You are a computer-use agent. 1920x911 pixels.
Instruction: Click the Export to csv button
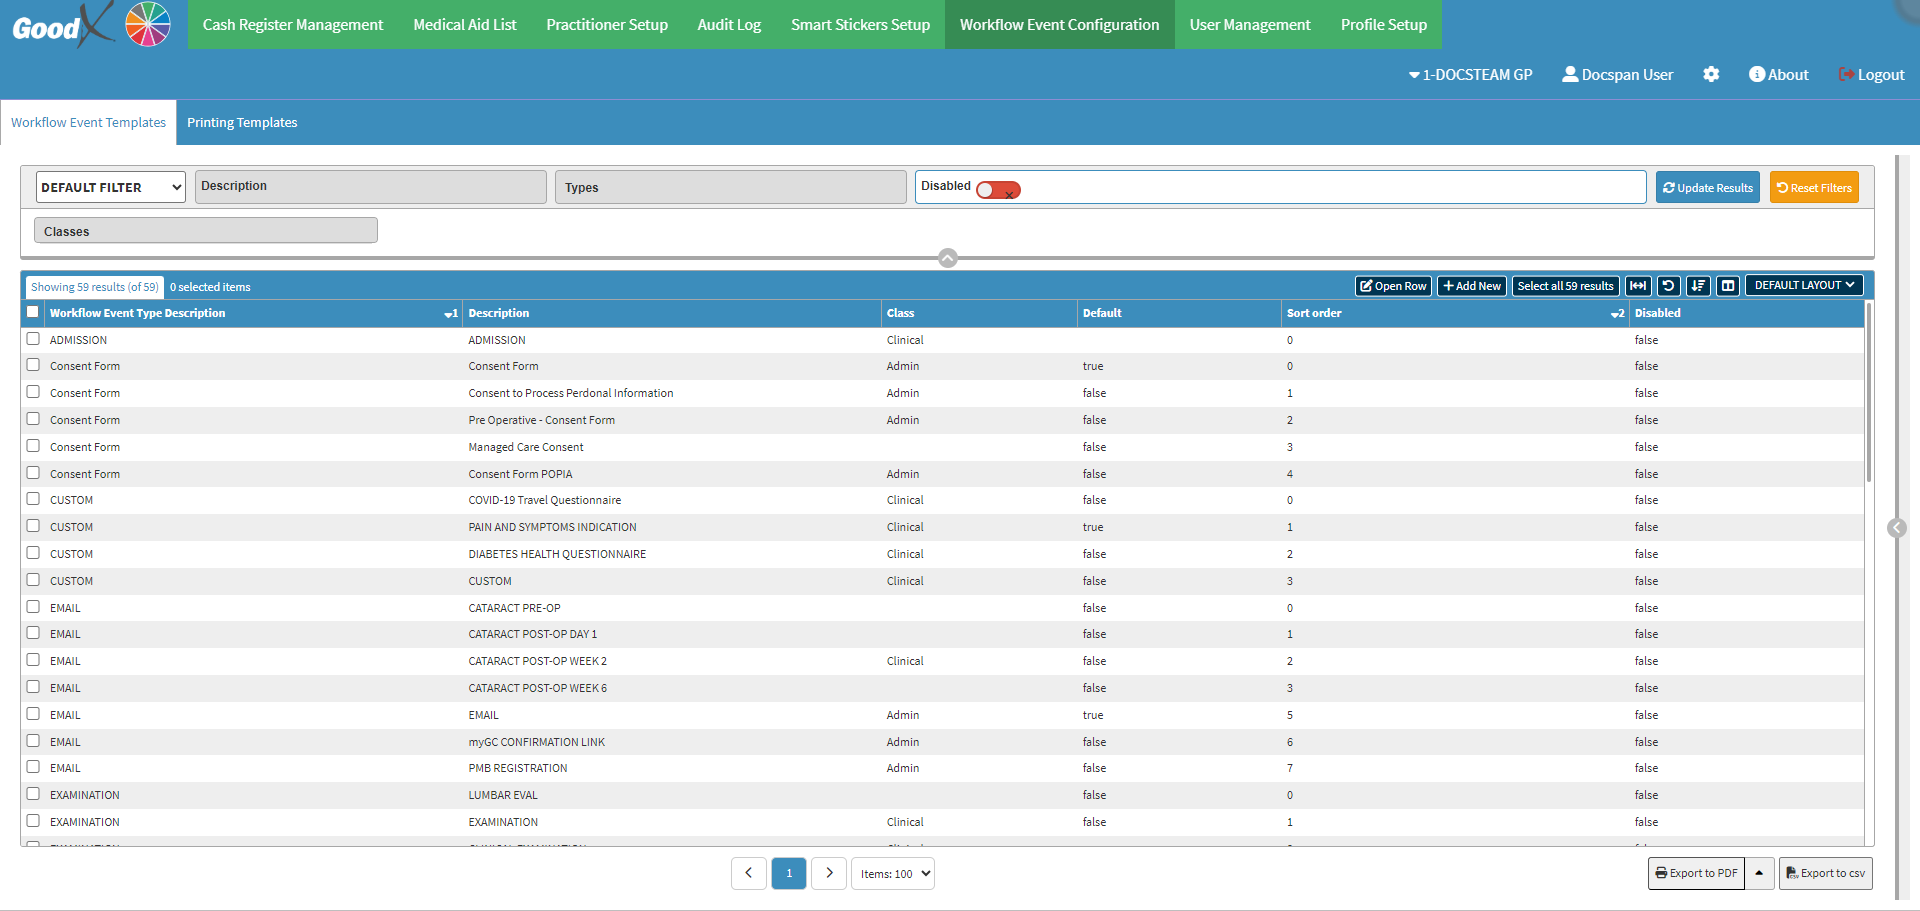tap(1825, 873)
